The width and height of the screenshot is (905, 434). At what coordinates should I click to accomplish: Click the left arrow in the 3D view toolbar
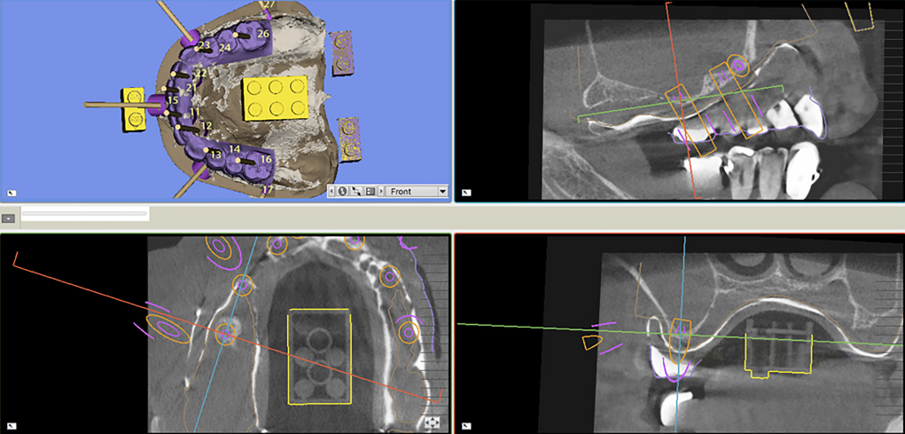(331, 191)
